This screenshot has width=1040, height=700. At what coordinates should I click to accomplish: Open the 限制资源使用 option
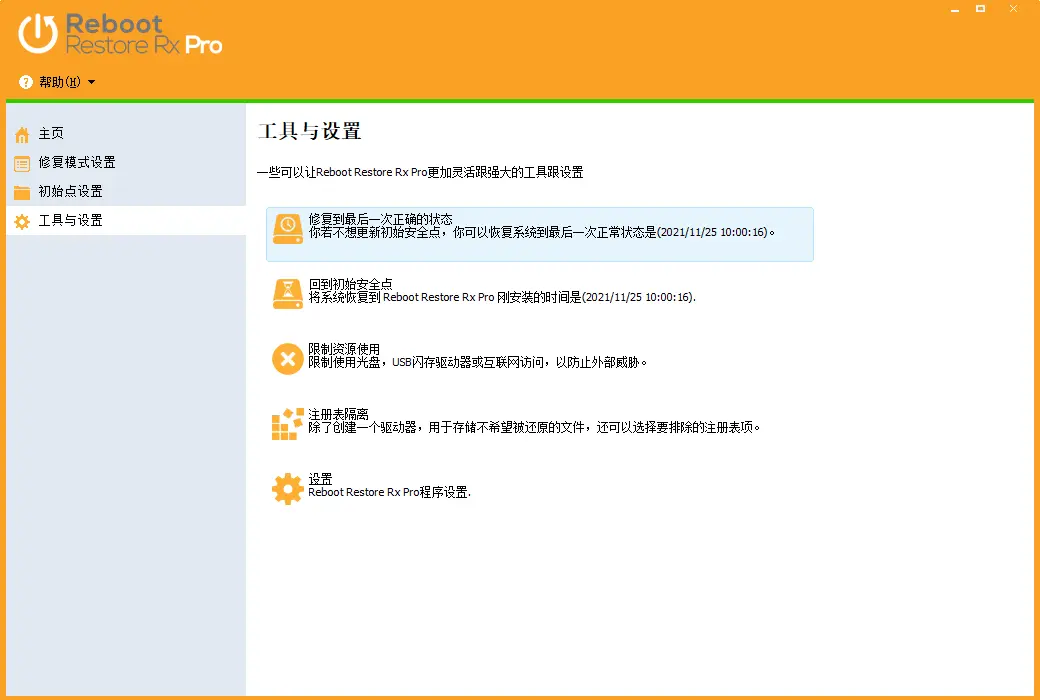[344, 349]
